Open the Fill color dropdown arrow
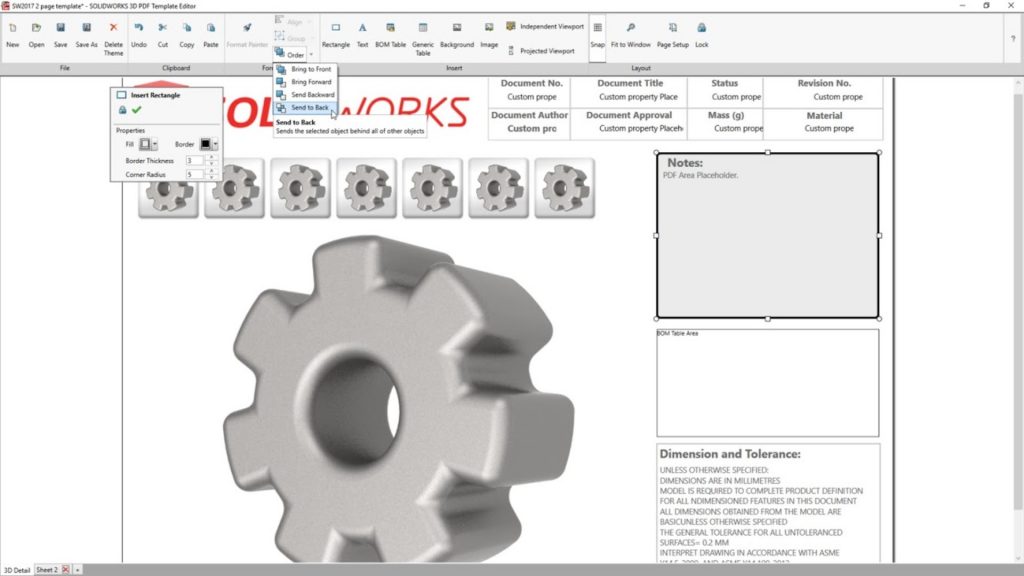Viewport: 1024px width, 576px height. tap(155, 144)
